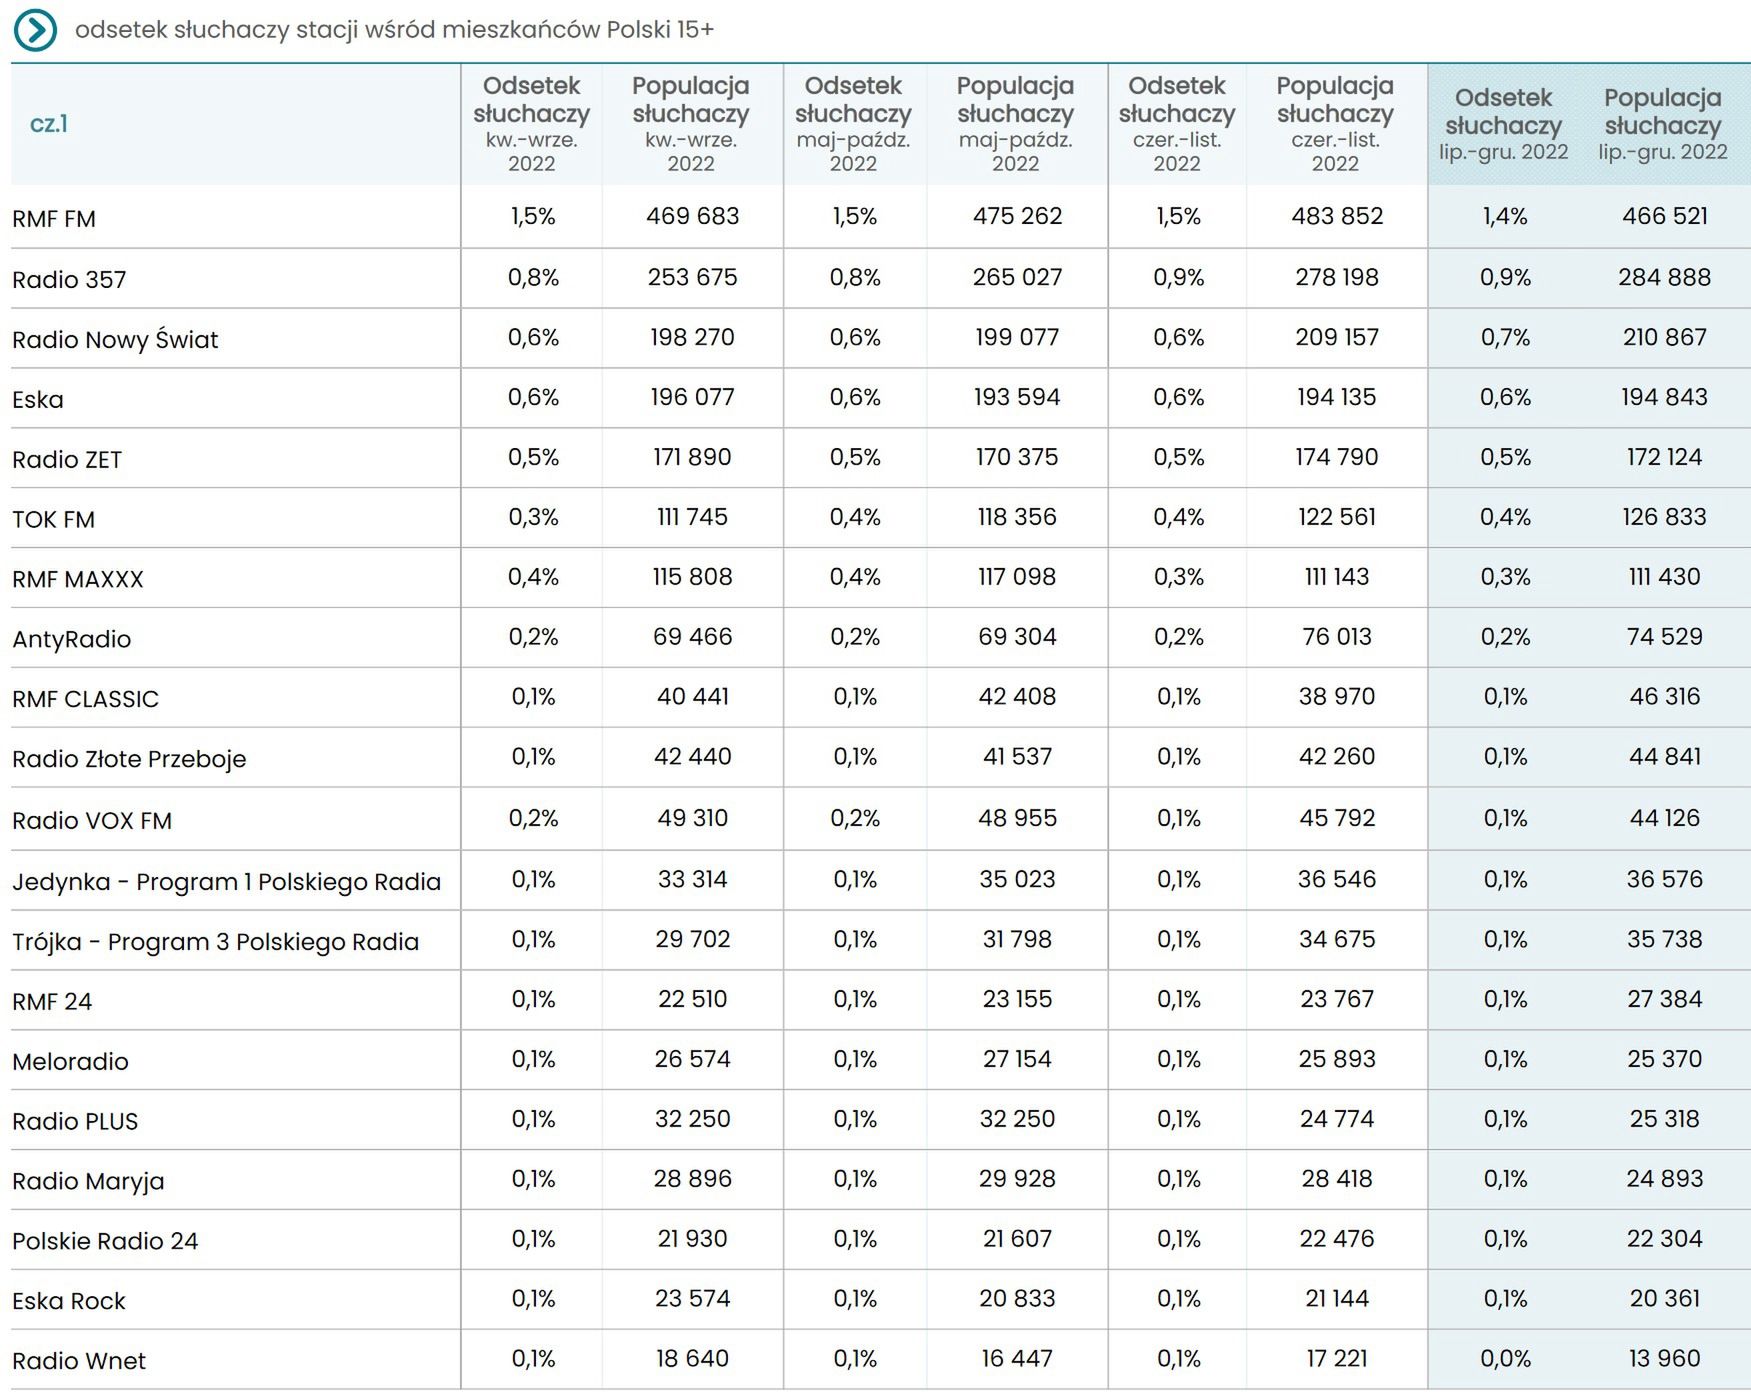Click Jedynka - Program 1 Polskiego Radia
The image size is (1751, 1396).
click(226, 882)
